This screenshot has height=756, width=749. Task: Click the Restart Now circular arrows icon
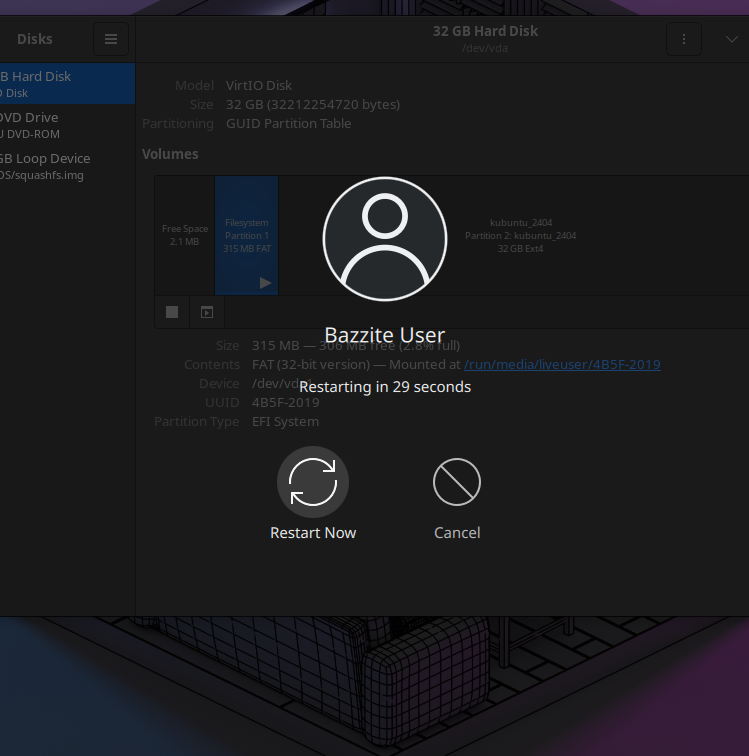click(x=313, y=482)
